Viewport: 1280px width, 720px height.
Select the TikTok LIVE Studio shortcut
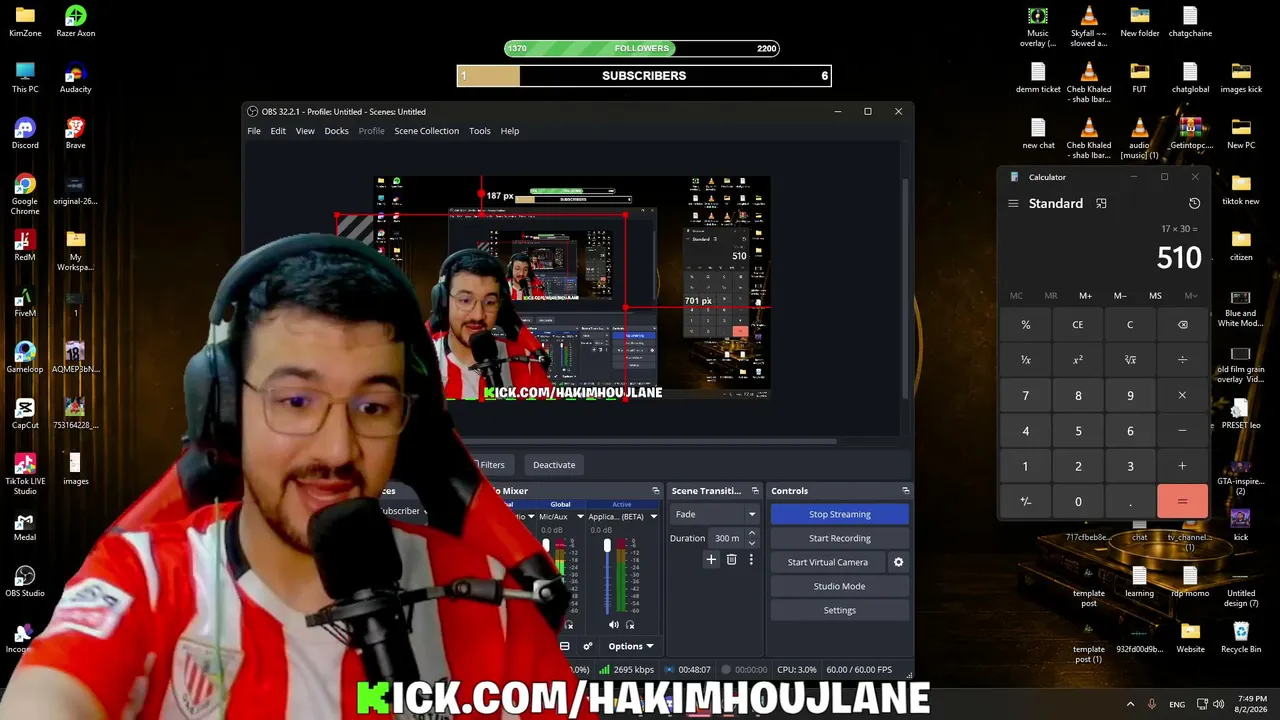coord(25,474)
